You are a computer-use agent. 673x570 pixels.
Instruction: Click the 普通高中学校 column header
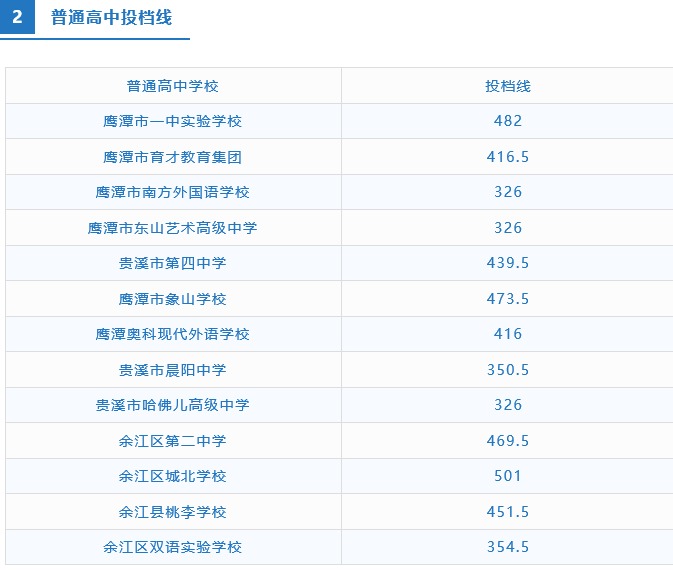pyautogui.click(x=173, y=86)
